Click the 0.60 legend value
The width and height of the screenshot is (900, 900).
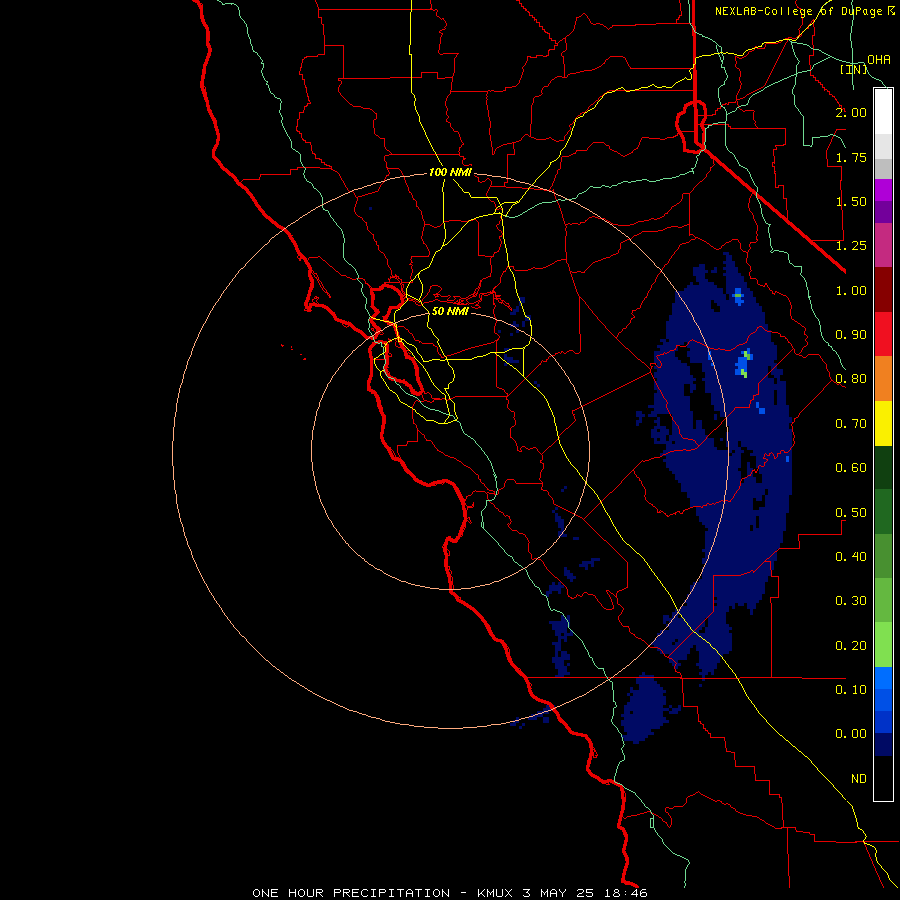coord(851,468)
